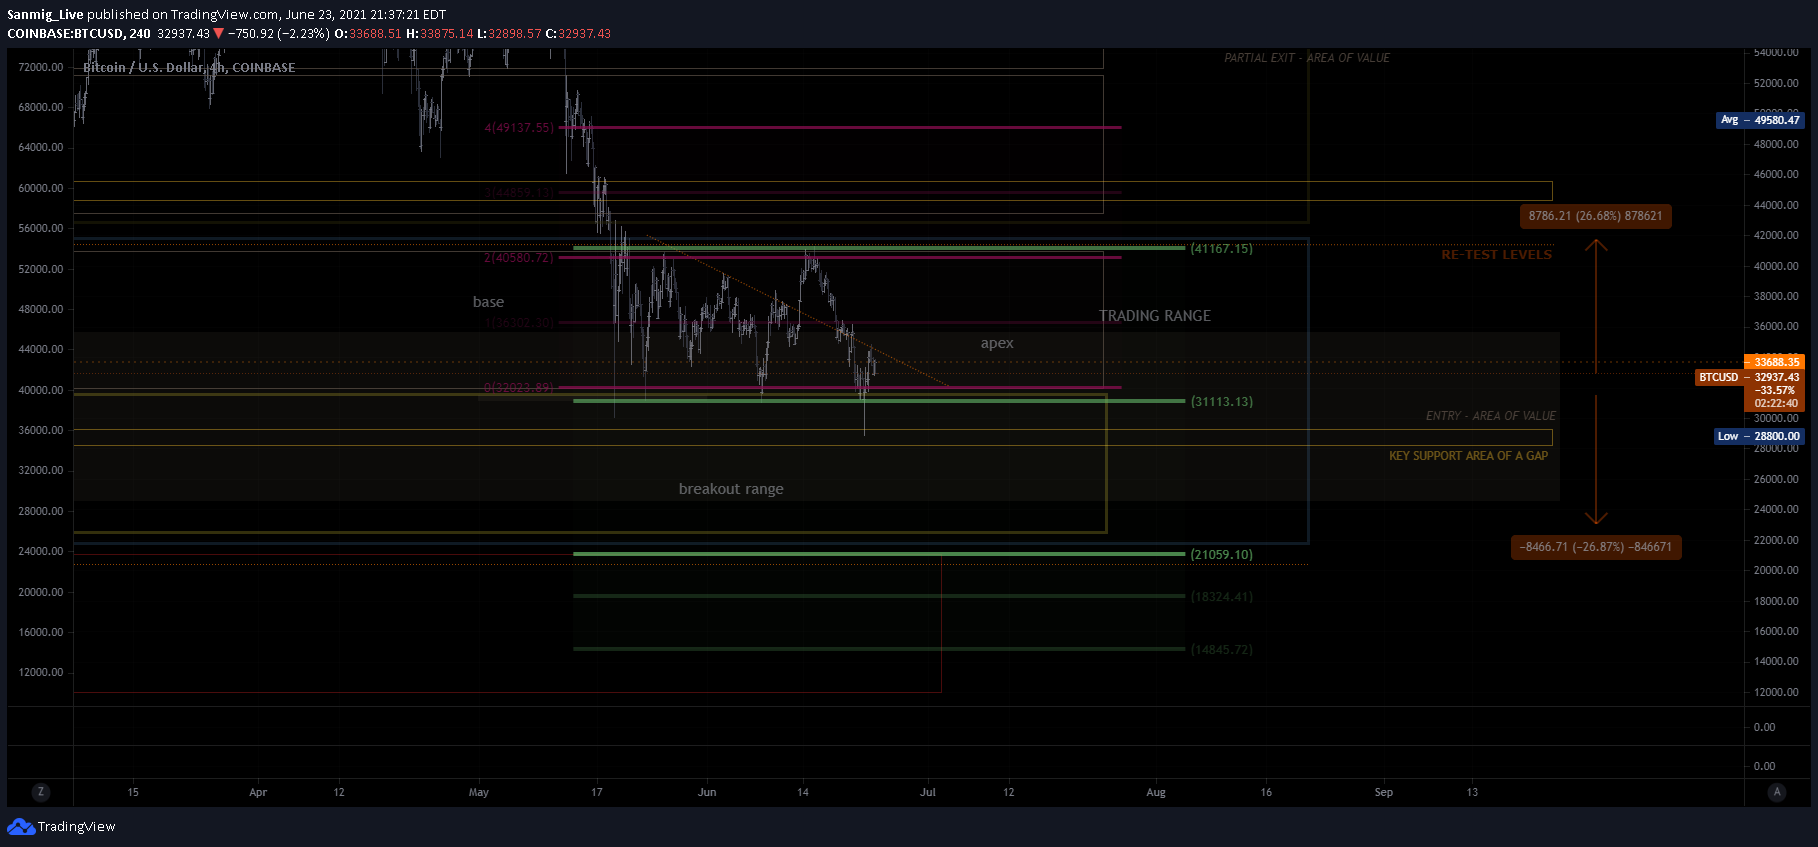
Task: Click the downward orange measurement arrow
Action: (x=1596, y=460)
